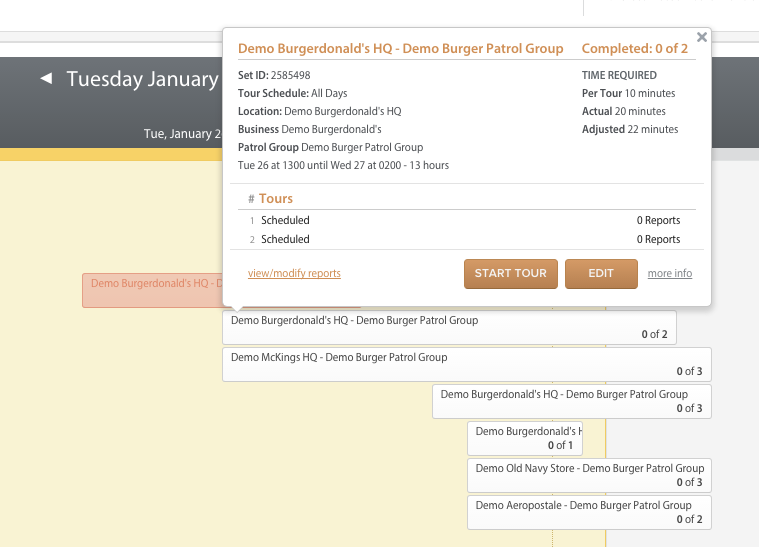Viewport: 759px width, 547px height.
Task: Select tour 2 Scheduled row
Action: tap(467, 239)
